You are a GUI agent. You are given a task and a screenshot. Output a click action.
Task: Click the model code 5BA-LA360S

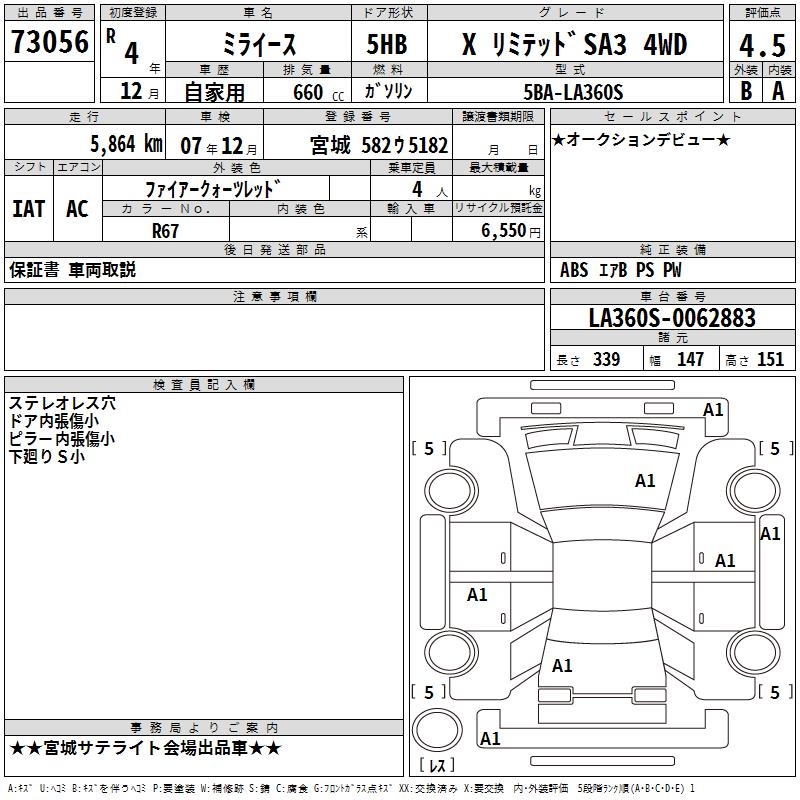coord(573,92)
